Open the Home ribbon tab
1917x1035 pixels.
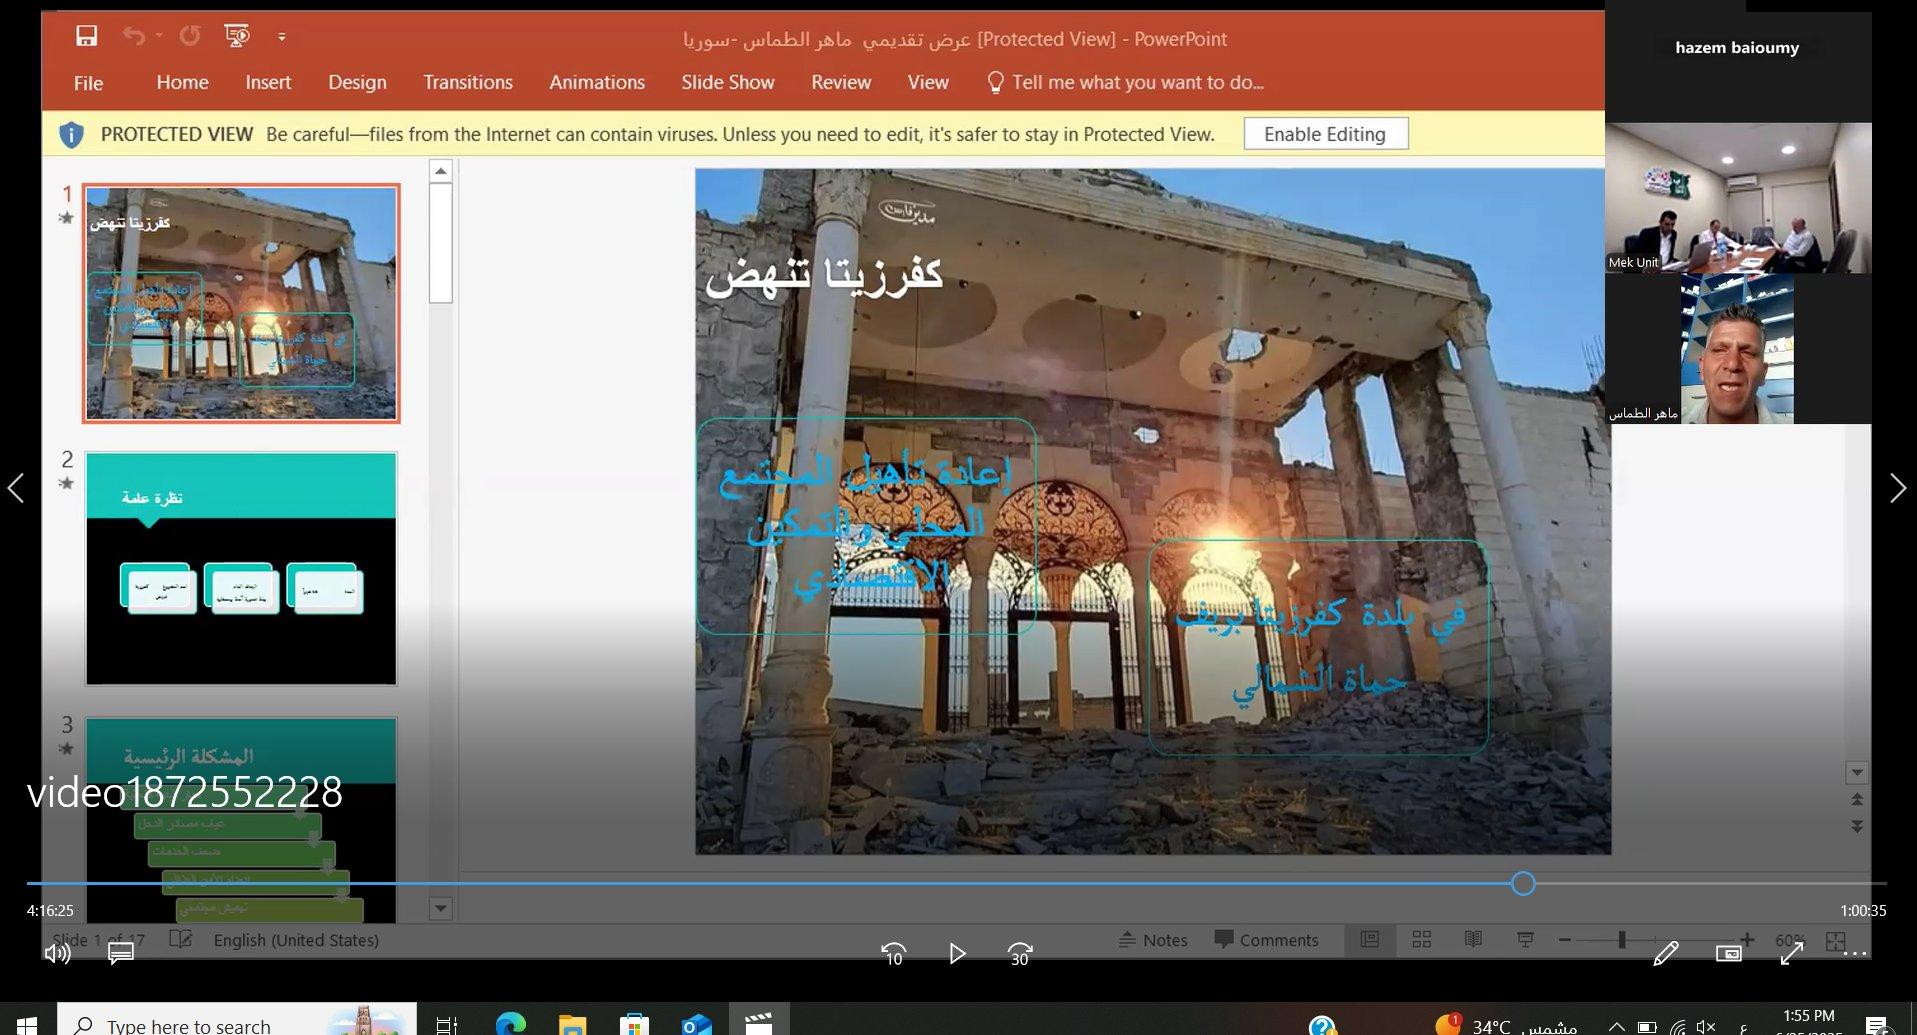pyautogui.click(x=182, y=83)
